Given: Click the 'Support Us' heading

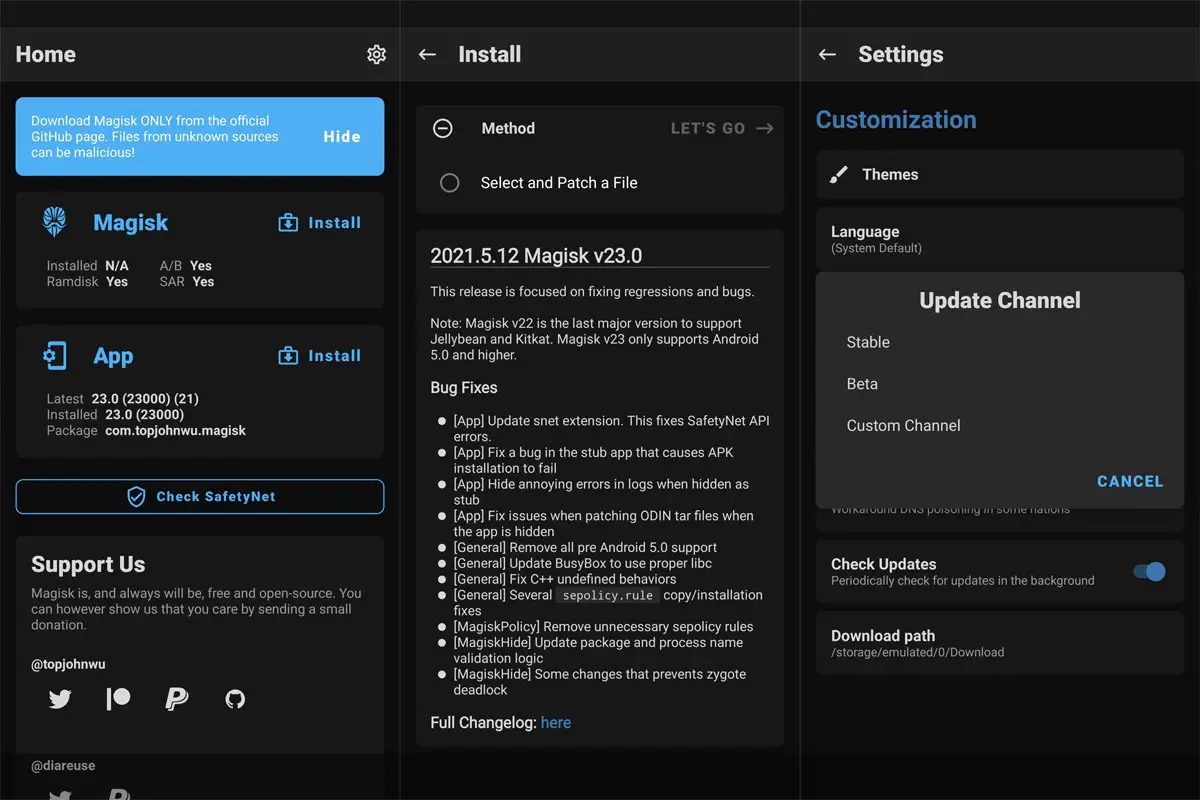Looking at the screenshot, I should pyautogui.click(x=88, y=565).
